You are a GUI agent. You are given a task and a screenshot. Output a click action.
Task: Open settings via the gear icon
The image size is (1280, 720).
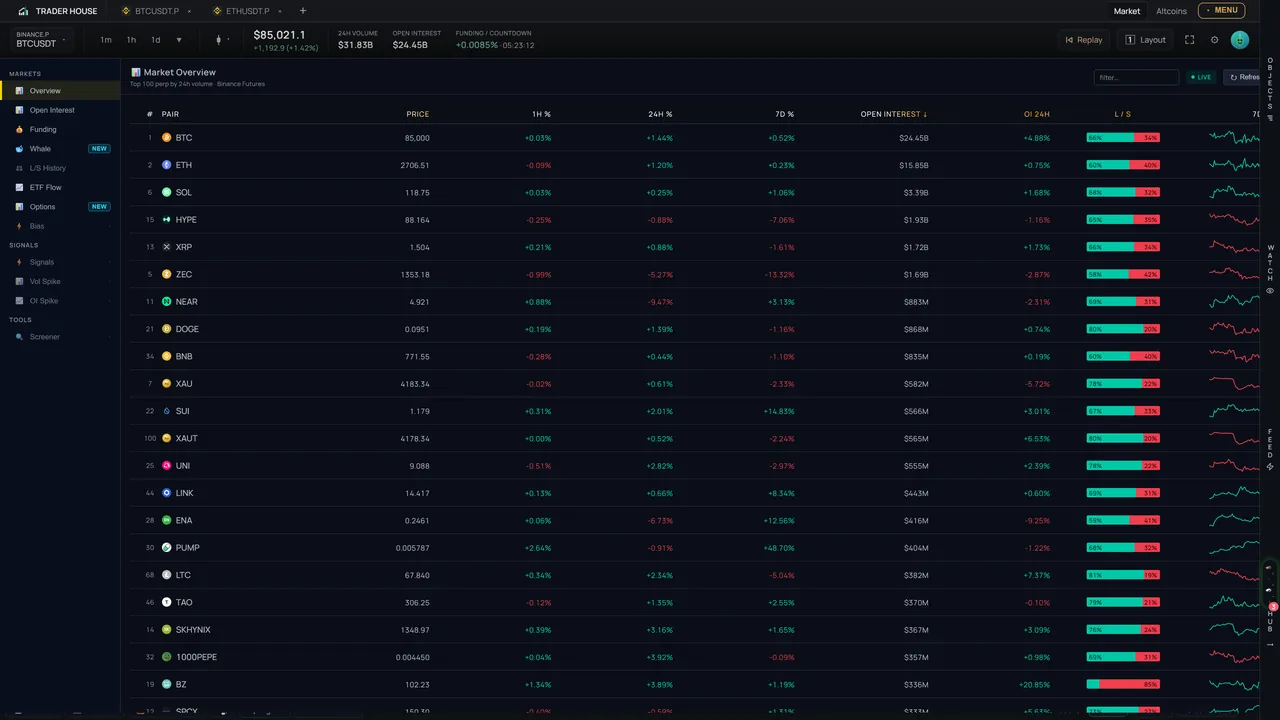point(1215,40)
